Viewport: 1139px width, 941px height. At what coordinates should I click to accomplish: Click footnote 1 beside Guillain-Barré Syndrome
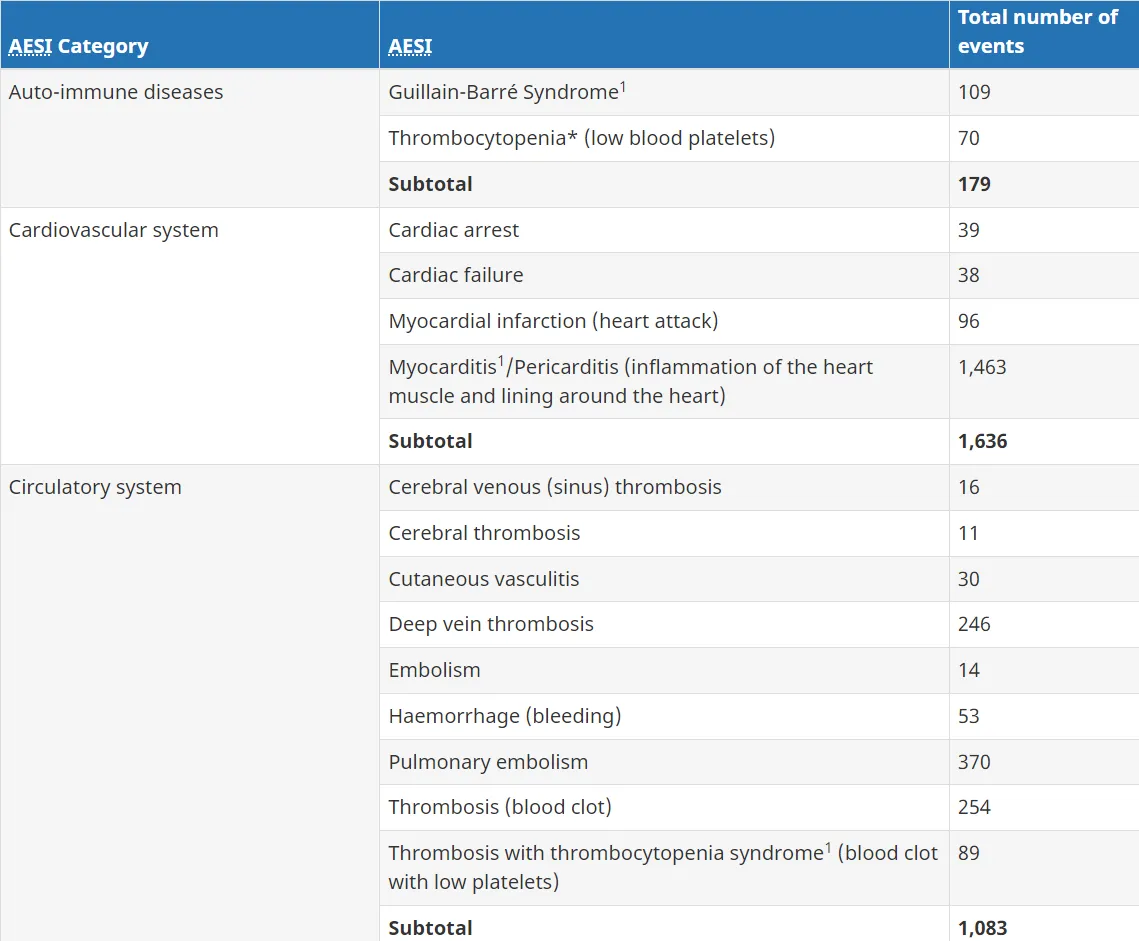(623, 86)
